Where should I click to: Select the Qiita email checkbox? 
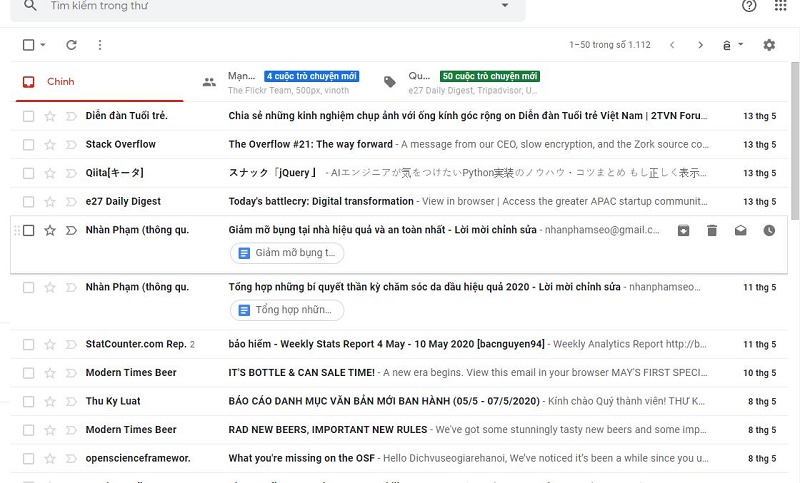point(29,173)
